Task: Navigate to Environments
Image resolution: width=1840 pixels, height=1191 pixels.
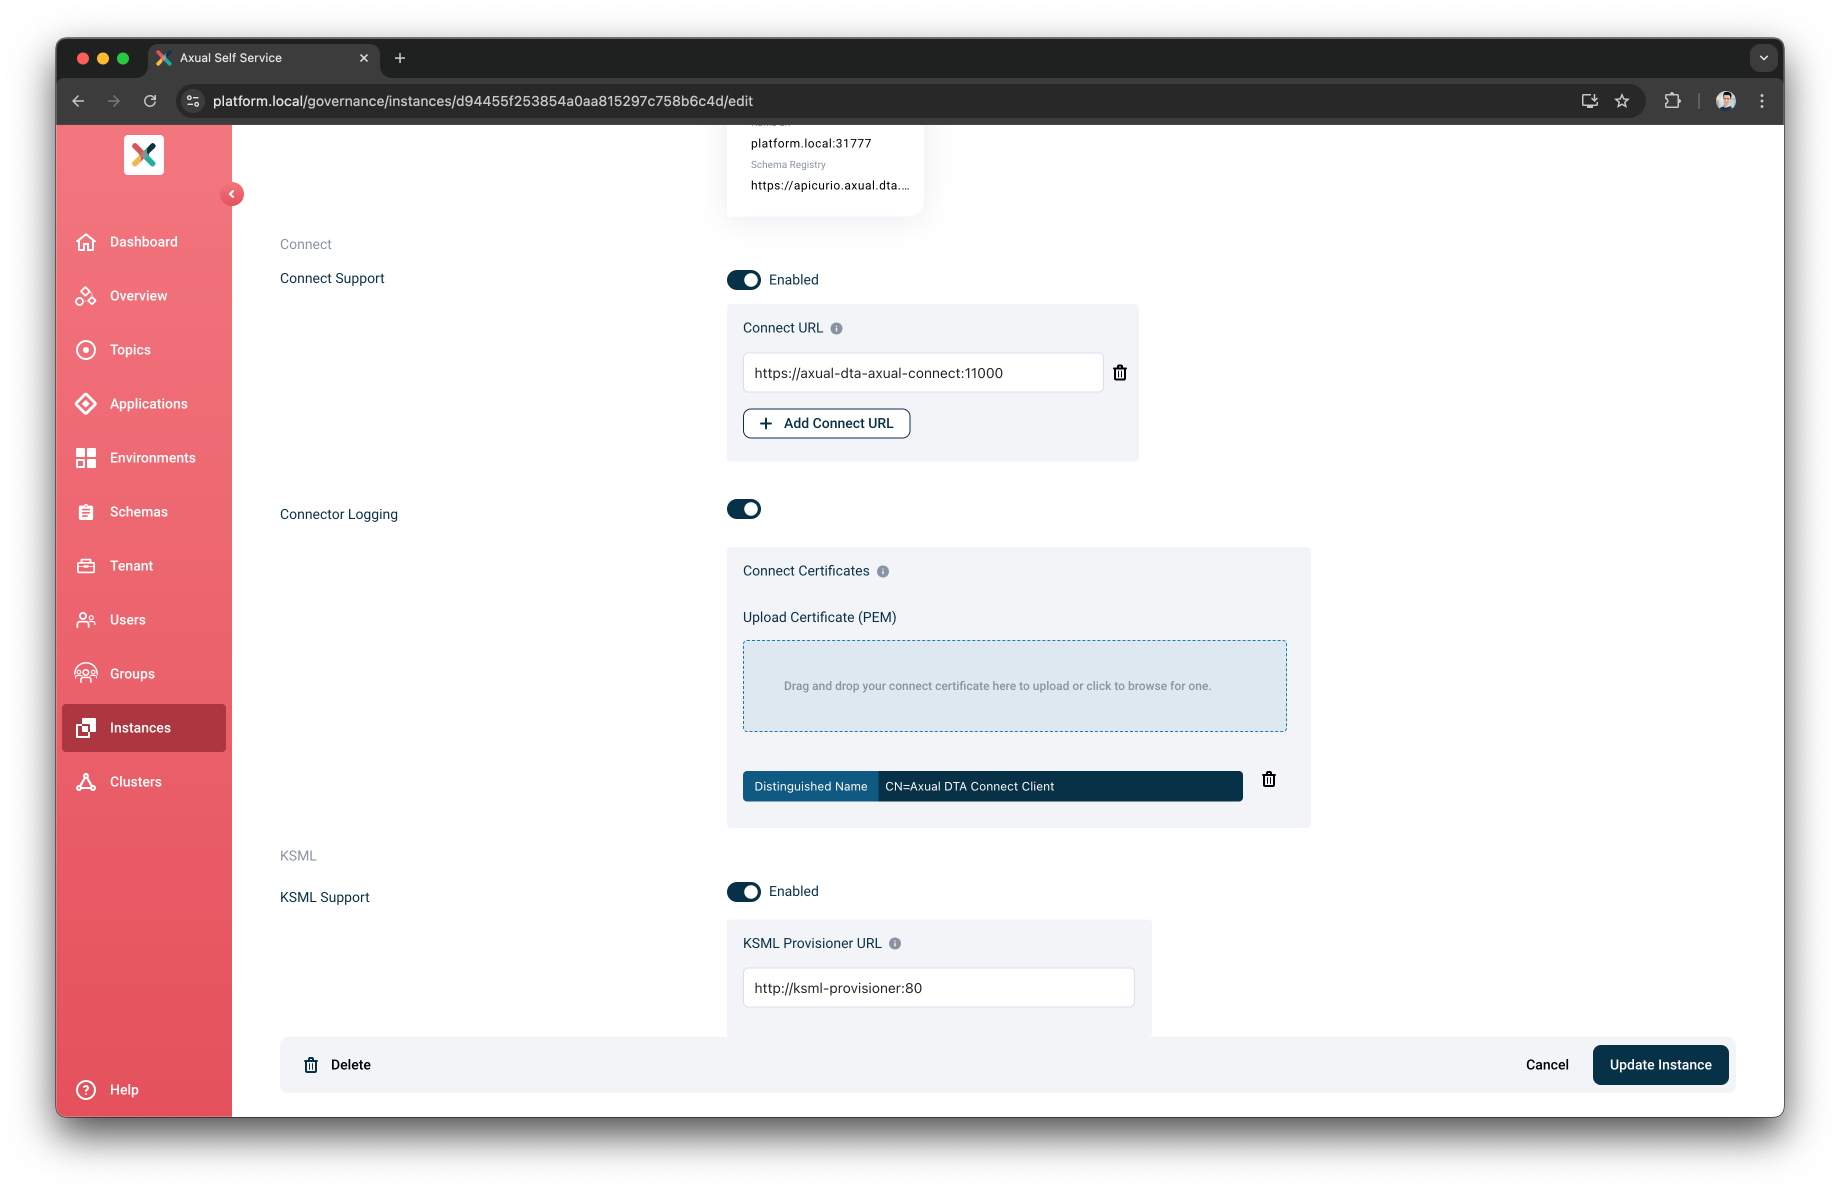Action: (x=144, y=458)
